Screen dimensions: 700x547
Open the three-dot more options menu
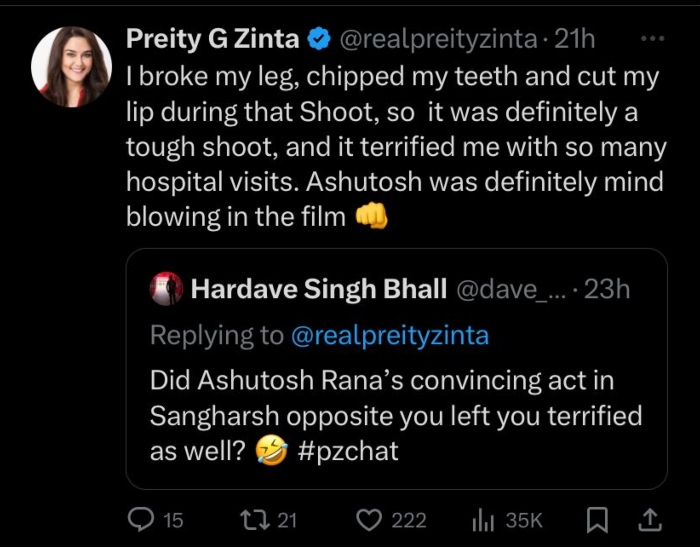pyautogui.click(x=651, y=39)
